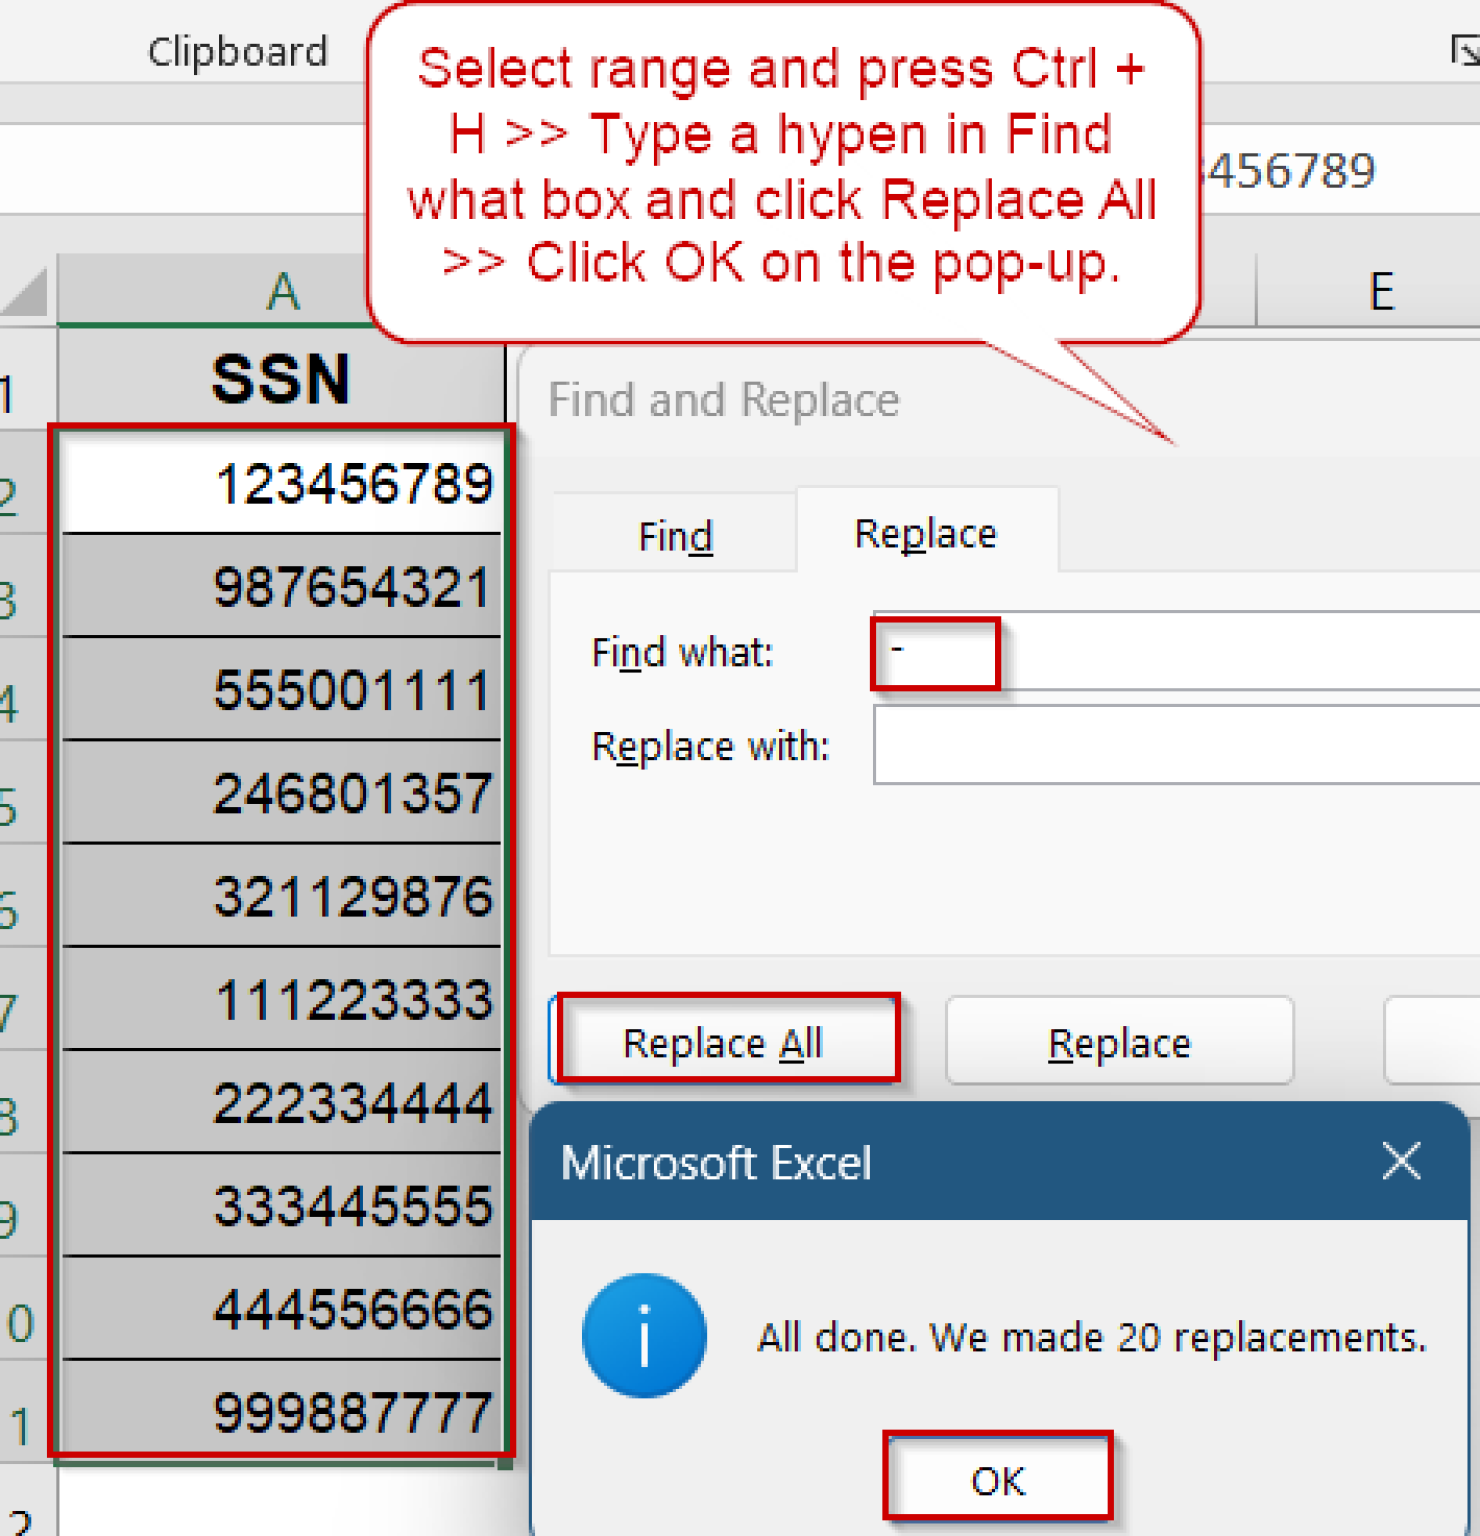Select the SSN header cell

click(281, 380)
